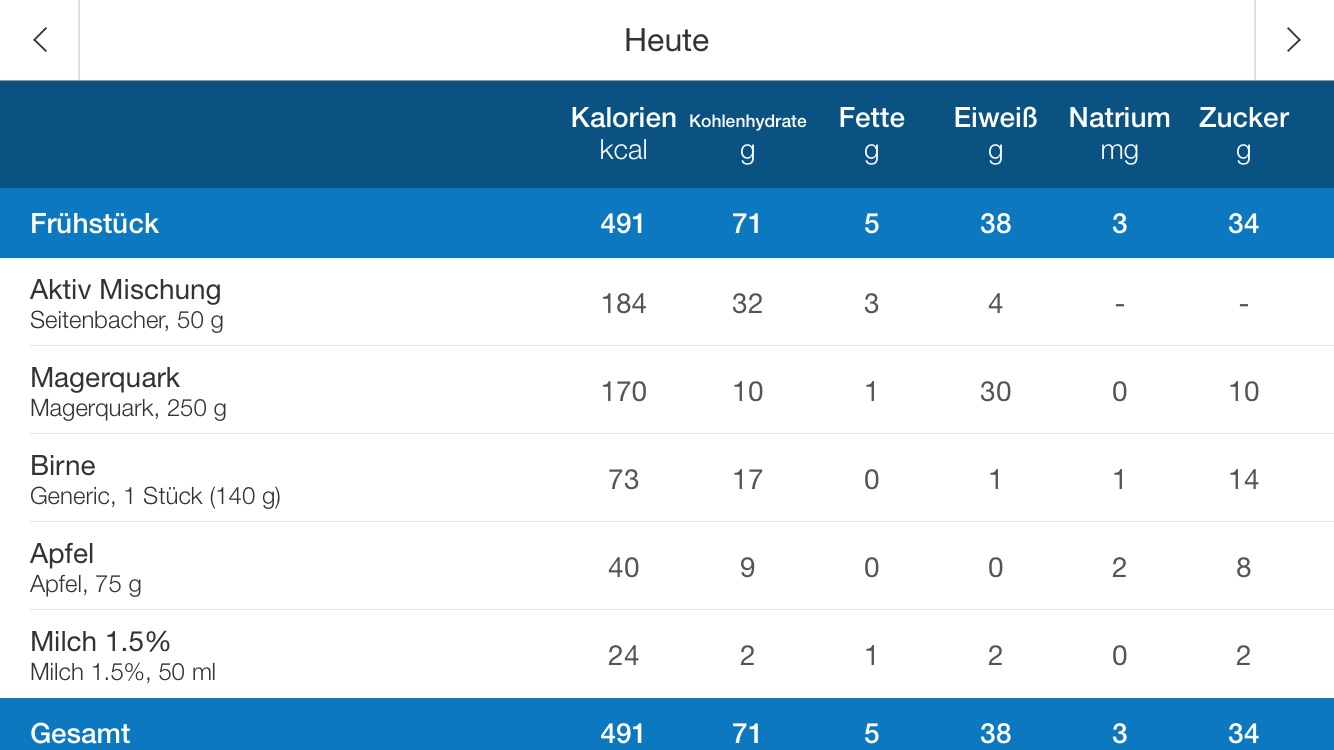Tap the Eiweiß column header
The image size is (1334, 750).
pyautogui.click(x=995, y=133)
